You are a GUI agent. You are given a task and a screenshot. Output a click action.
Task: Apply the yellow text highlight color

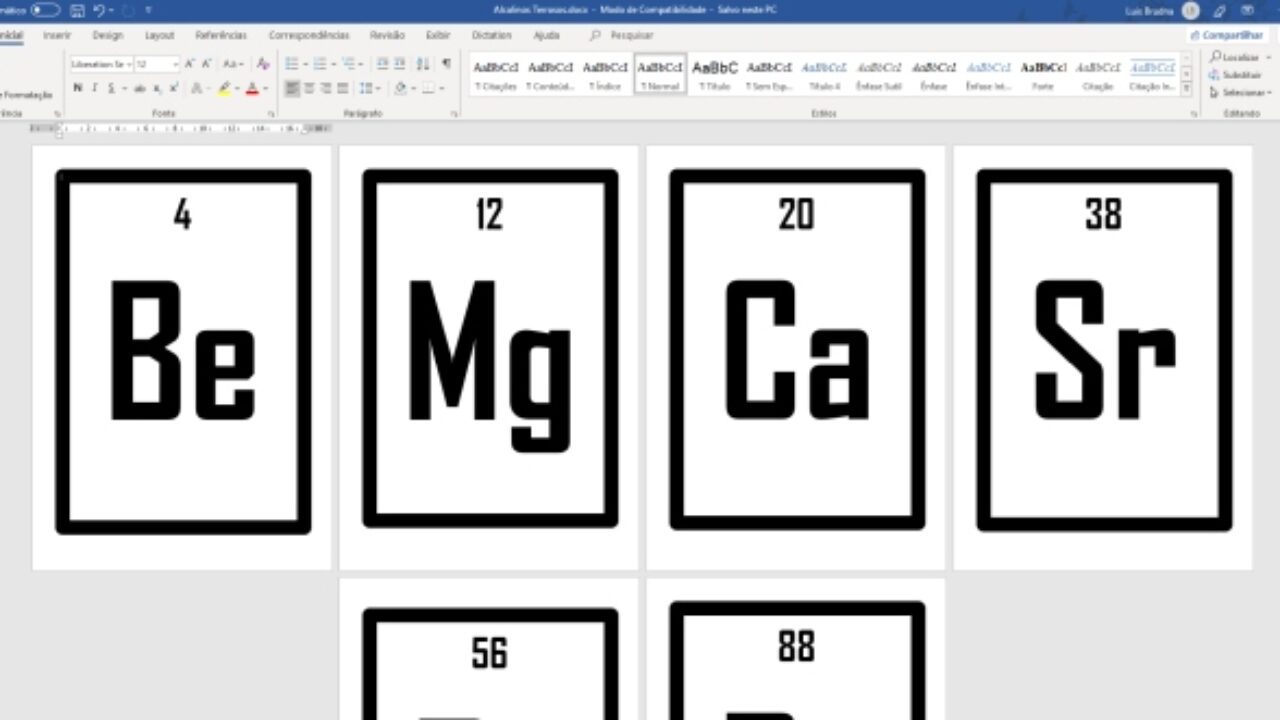[224, 88]
